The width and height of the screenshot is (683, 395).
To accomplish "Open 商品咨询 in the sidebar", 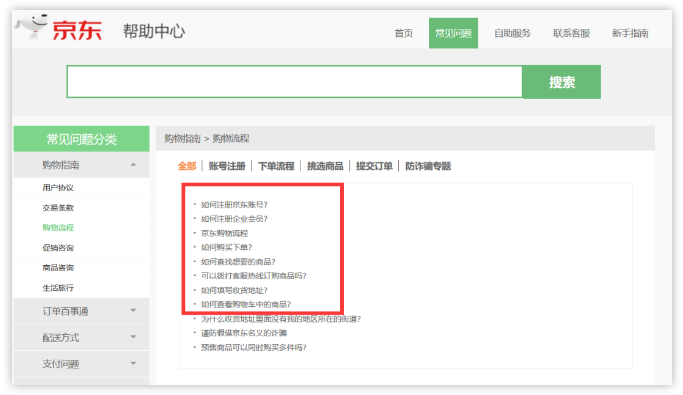I will tap(58, 267).
